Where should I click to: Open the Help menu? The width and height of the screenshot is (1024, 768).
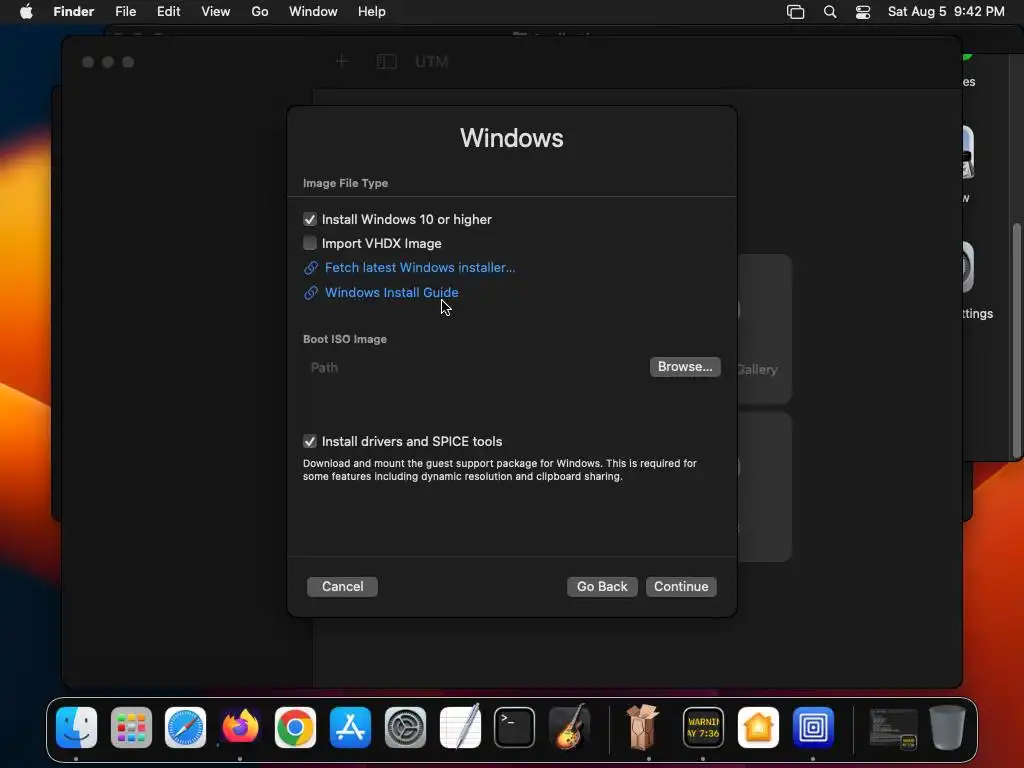372,12
